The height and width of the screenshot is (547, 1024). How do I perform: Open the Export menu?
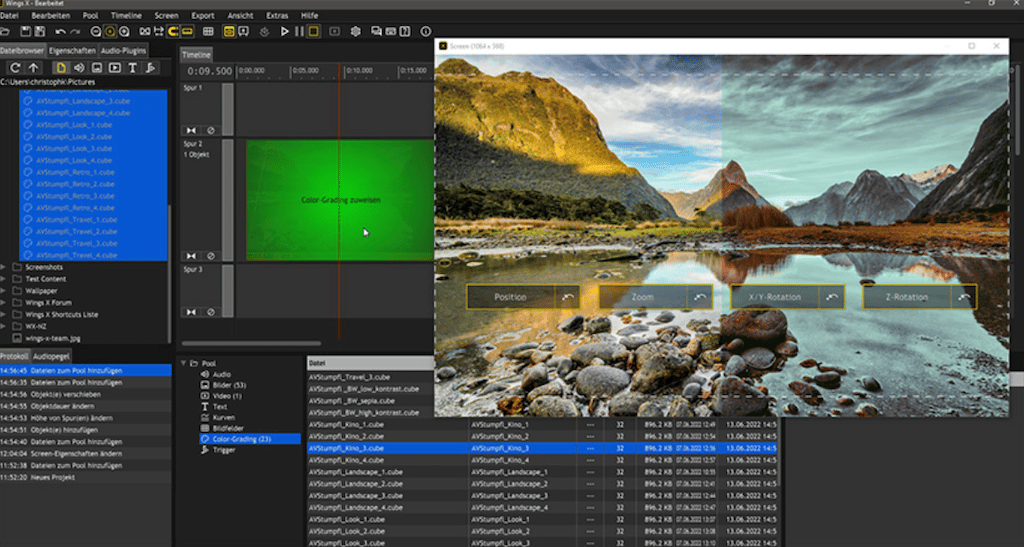point(203,16)
